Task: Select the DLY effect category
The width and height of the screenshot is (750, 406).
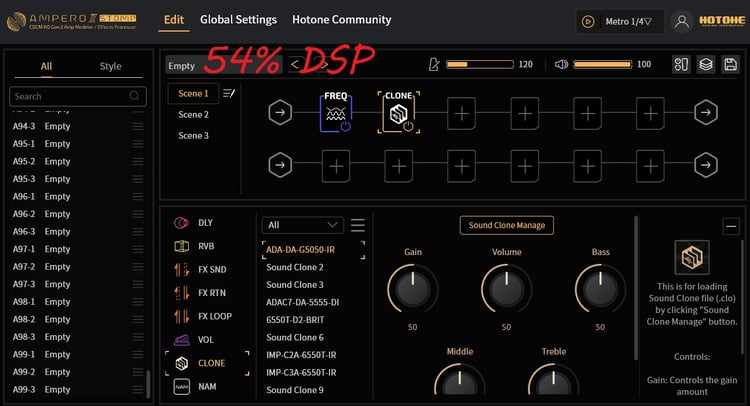Action: click(205, 223)
